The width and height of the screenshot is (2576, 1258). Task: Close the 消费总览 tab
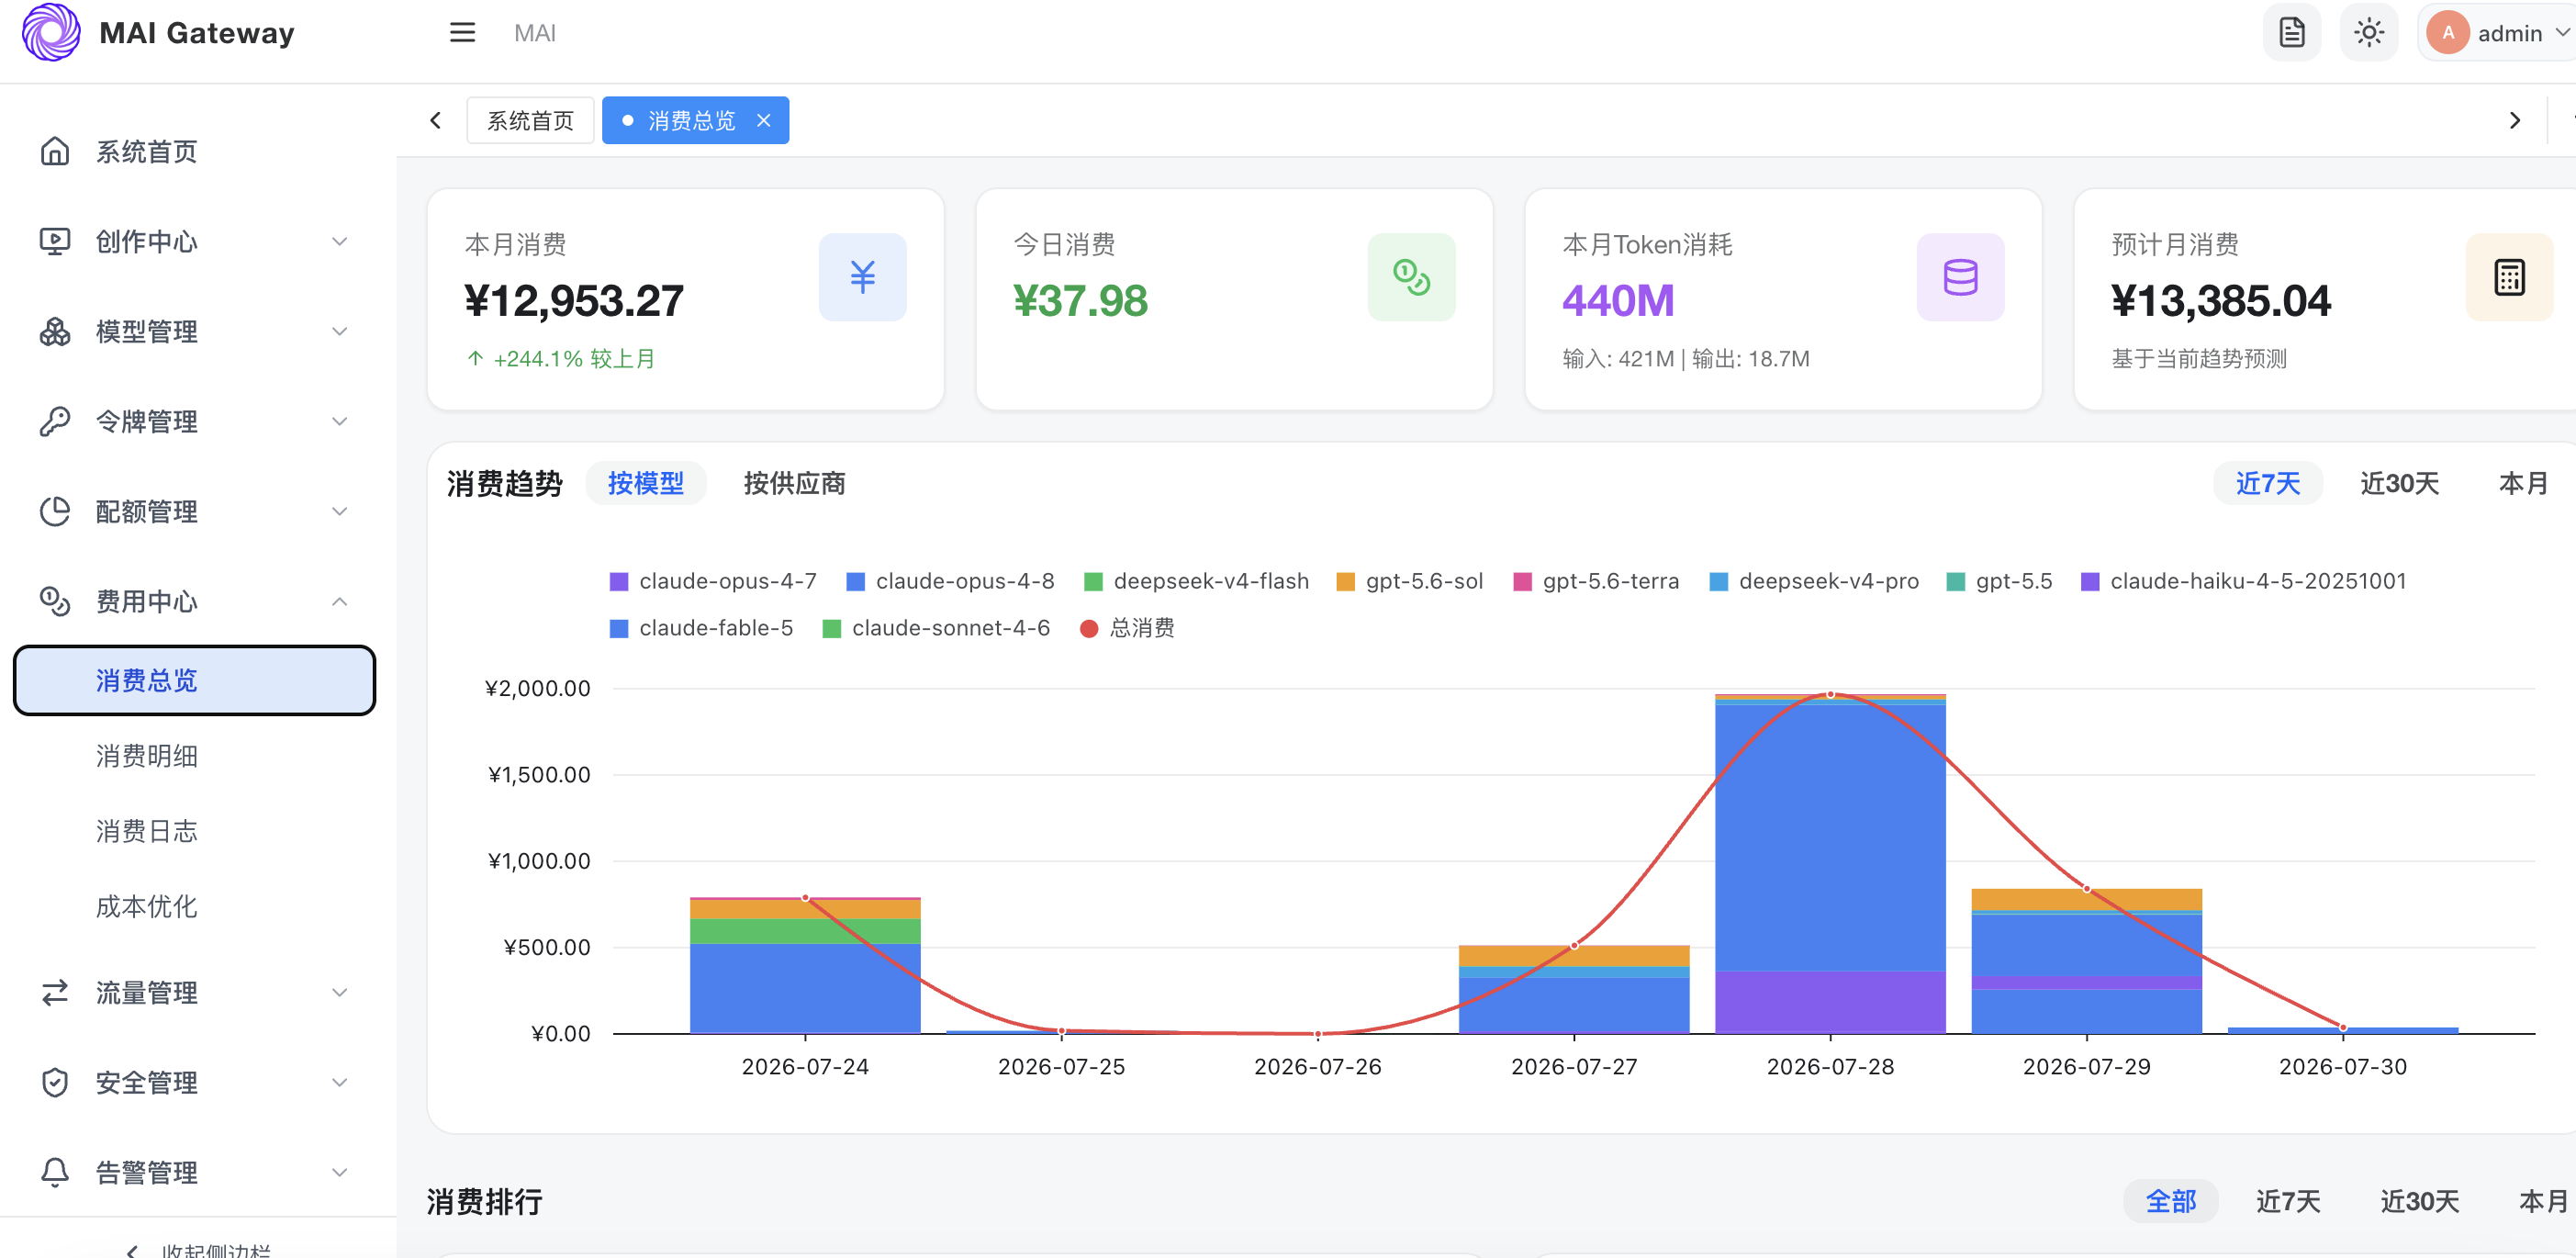(x=764, y=120)
